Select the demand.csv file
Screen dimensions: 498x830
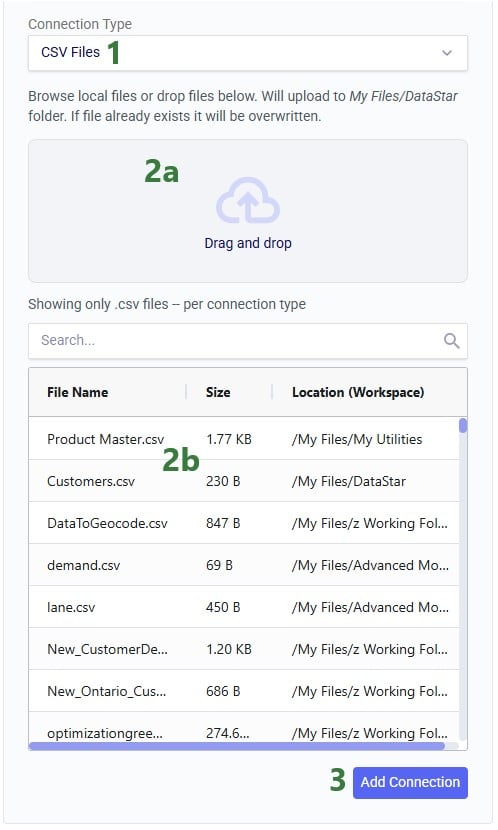[x=84, y=565]
